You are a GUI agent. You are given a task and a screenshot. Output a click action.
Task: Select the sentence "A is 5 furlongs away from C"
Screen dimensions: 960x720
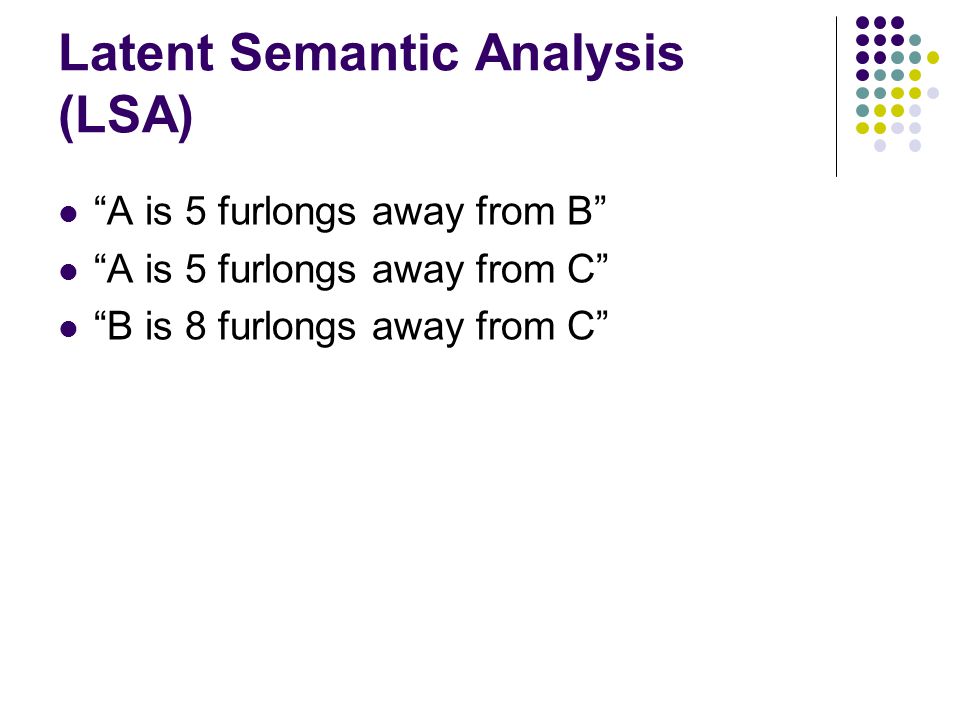351,270
